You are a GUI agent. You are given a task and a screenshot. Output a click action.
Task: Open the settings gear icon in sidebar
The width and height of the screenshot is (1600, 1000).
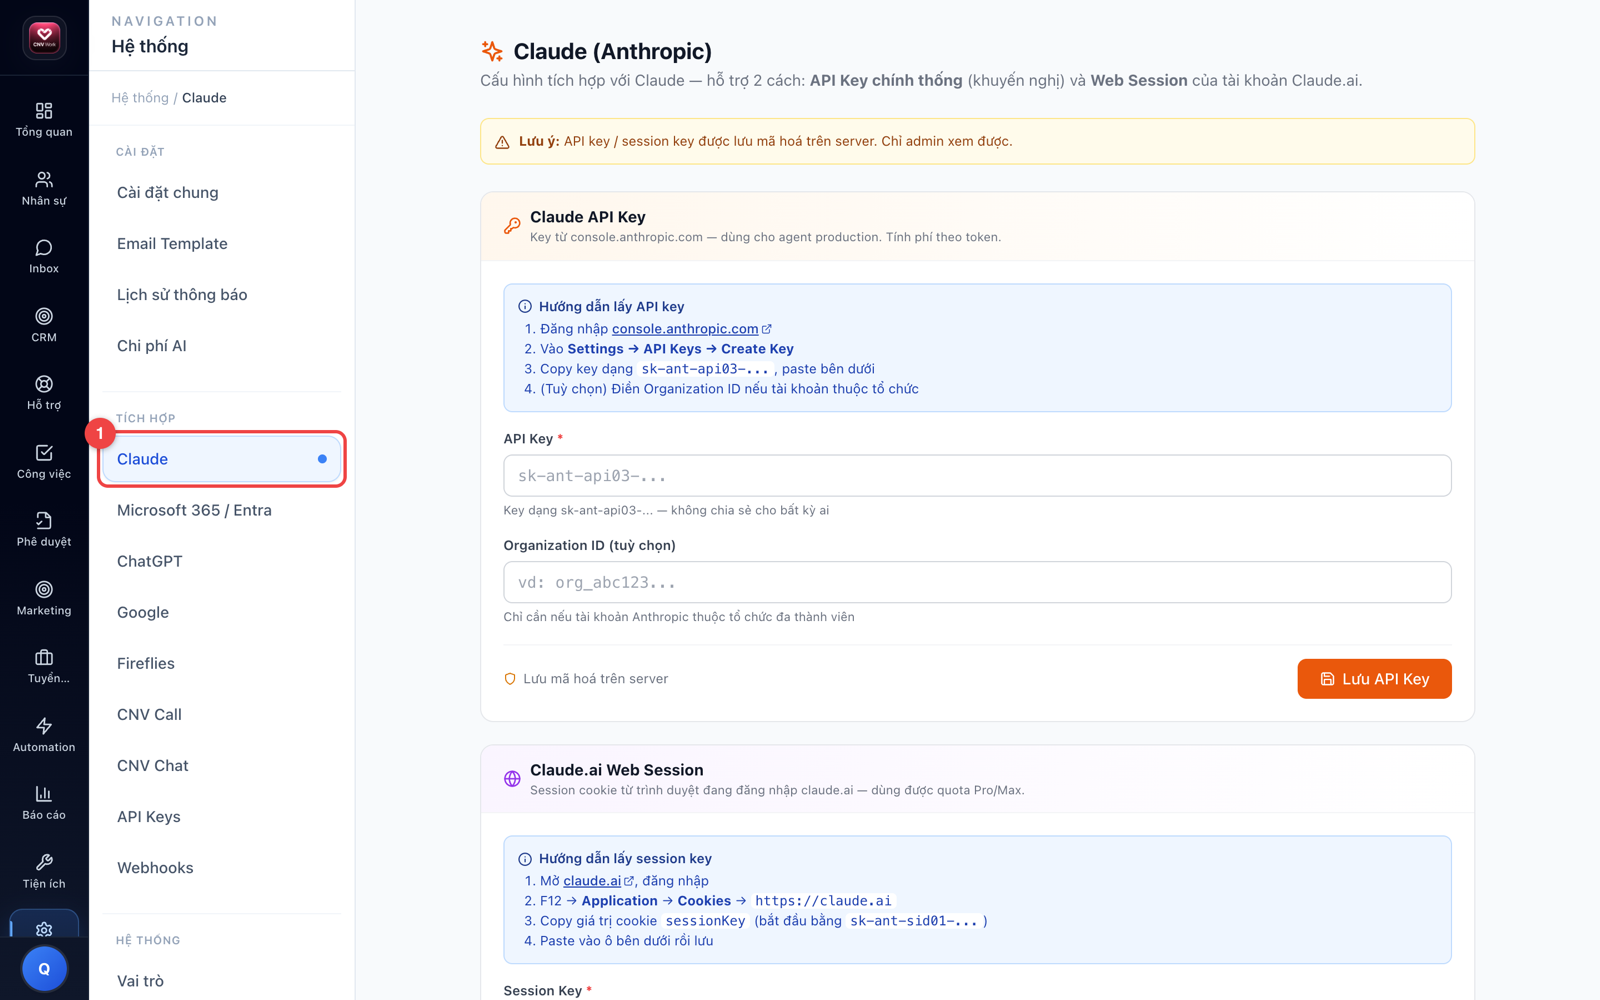(44, 929)
